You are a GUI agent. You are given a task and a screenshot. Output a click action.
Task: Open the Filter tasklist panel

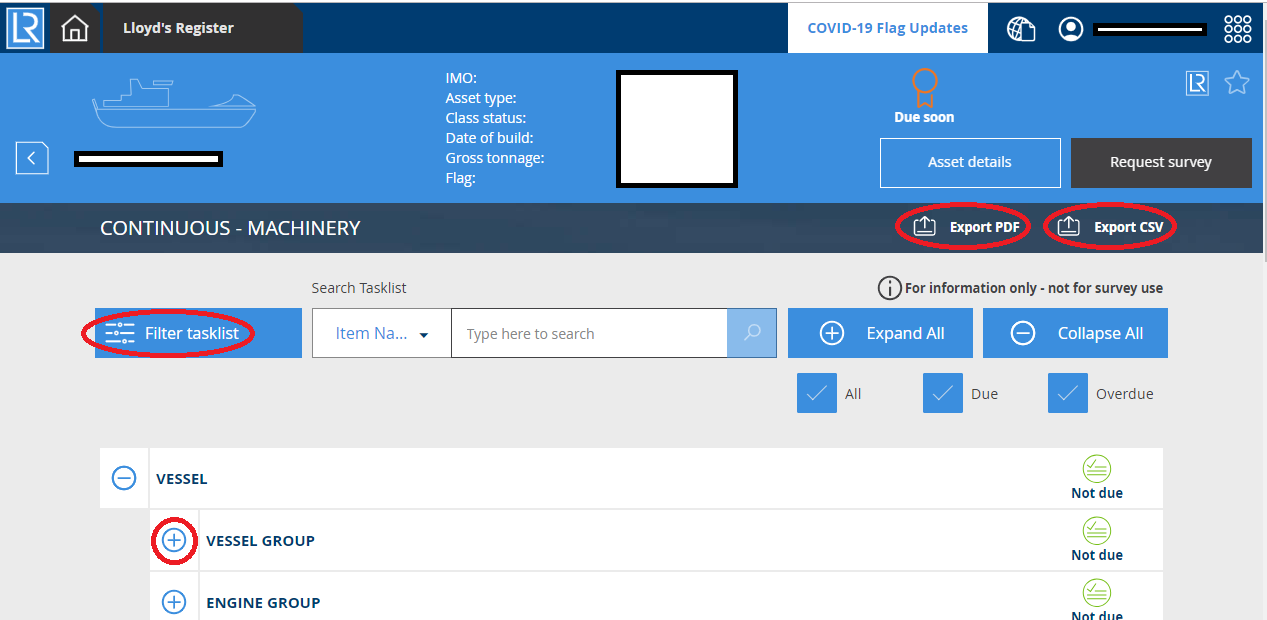(198, 333)
